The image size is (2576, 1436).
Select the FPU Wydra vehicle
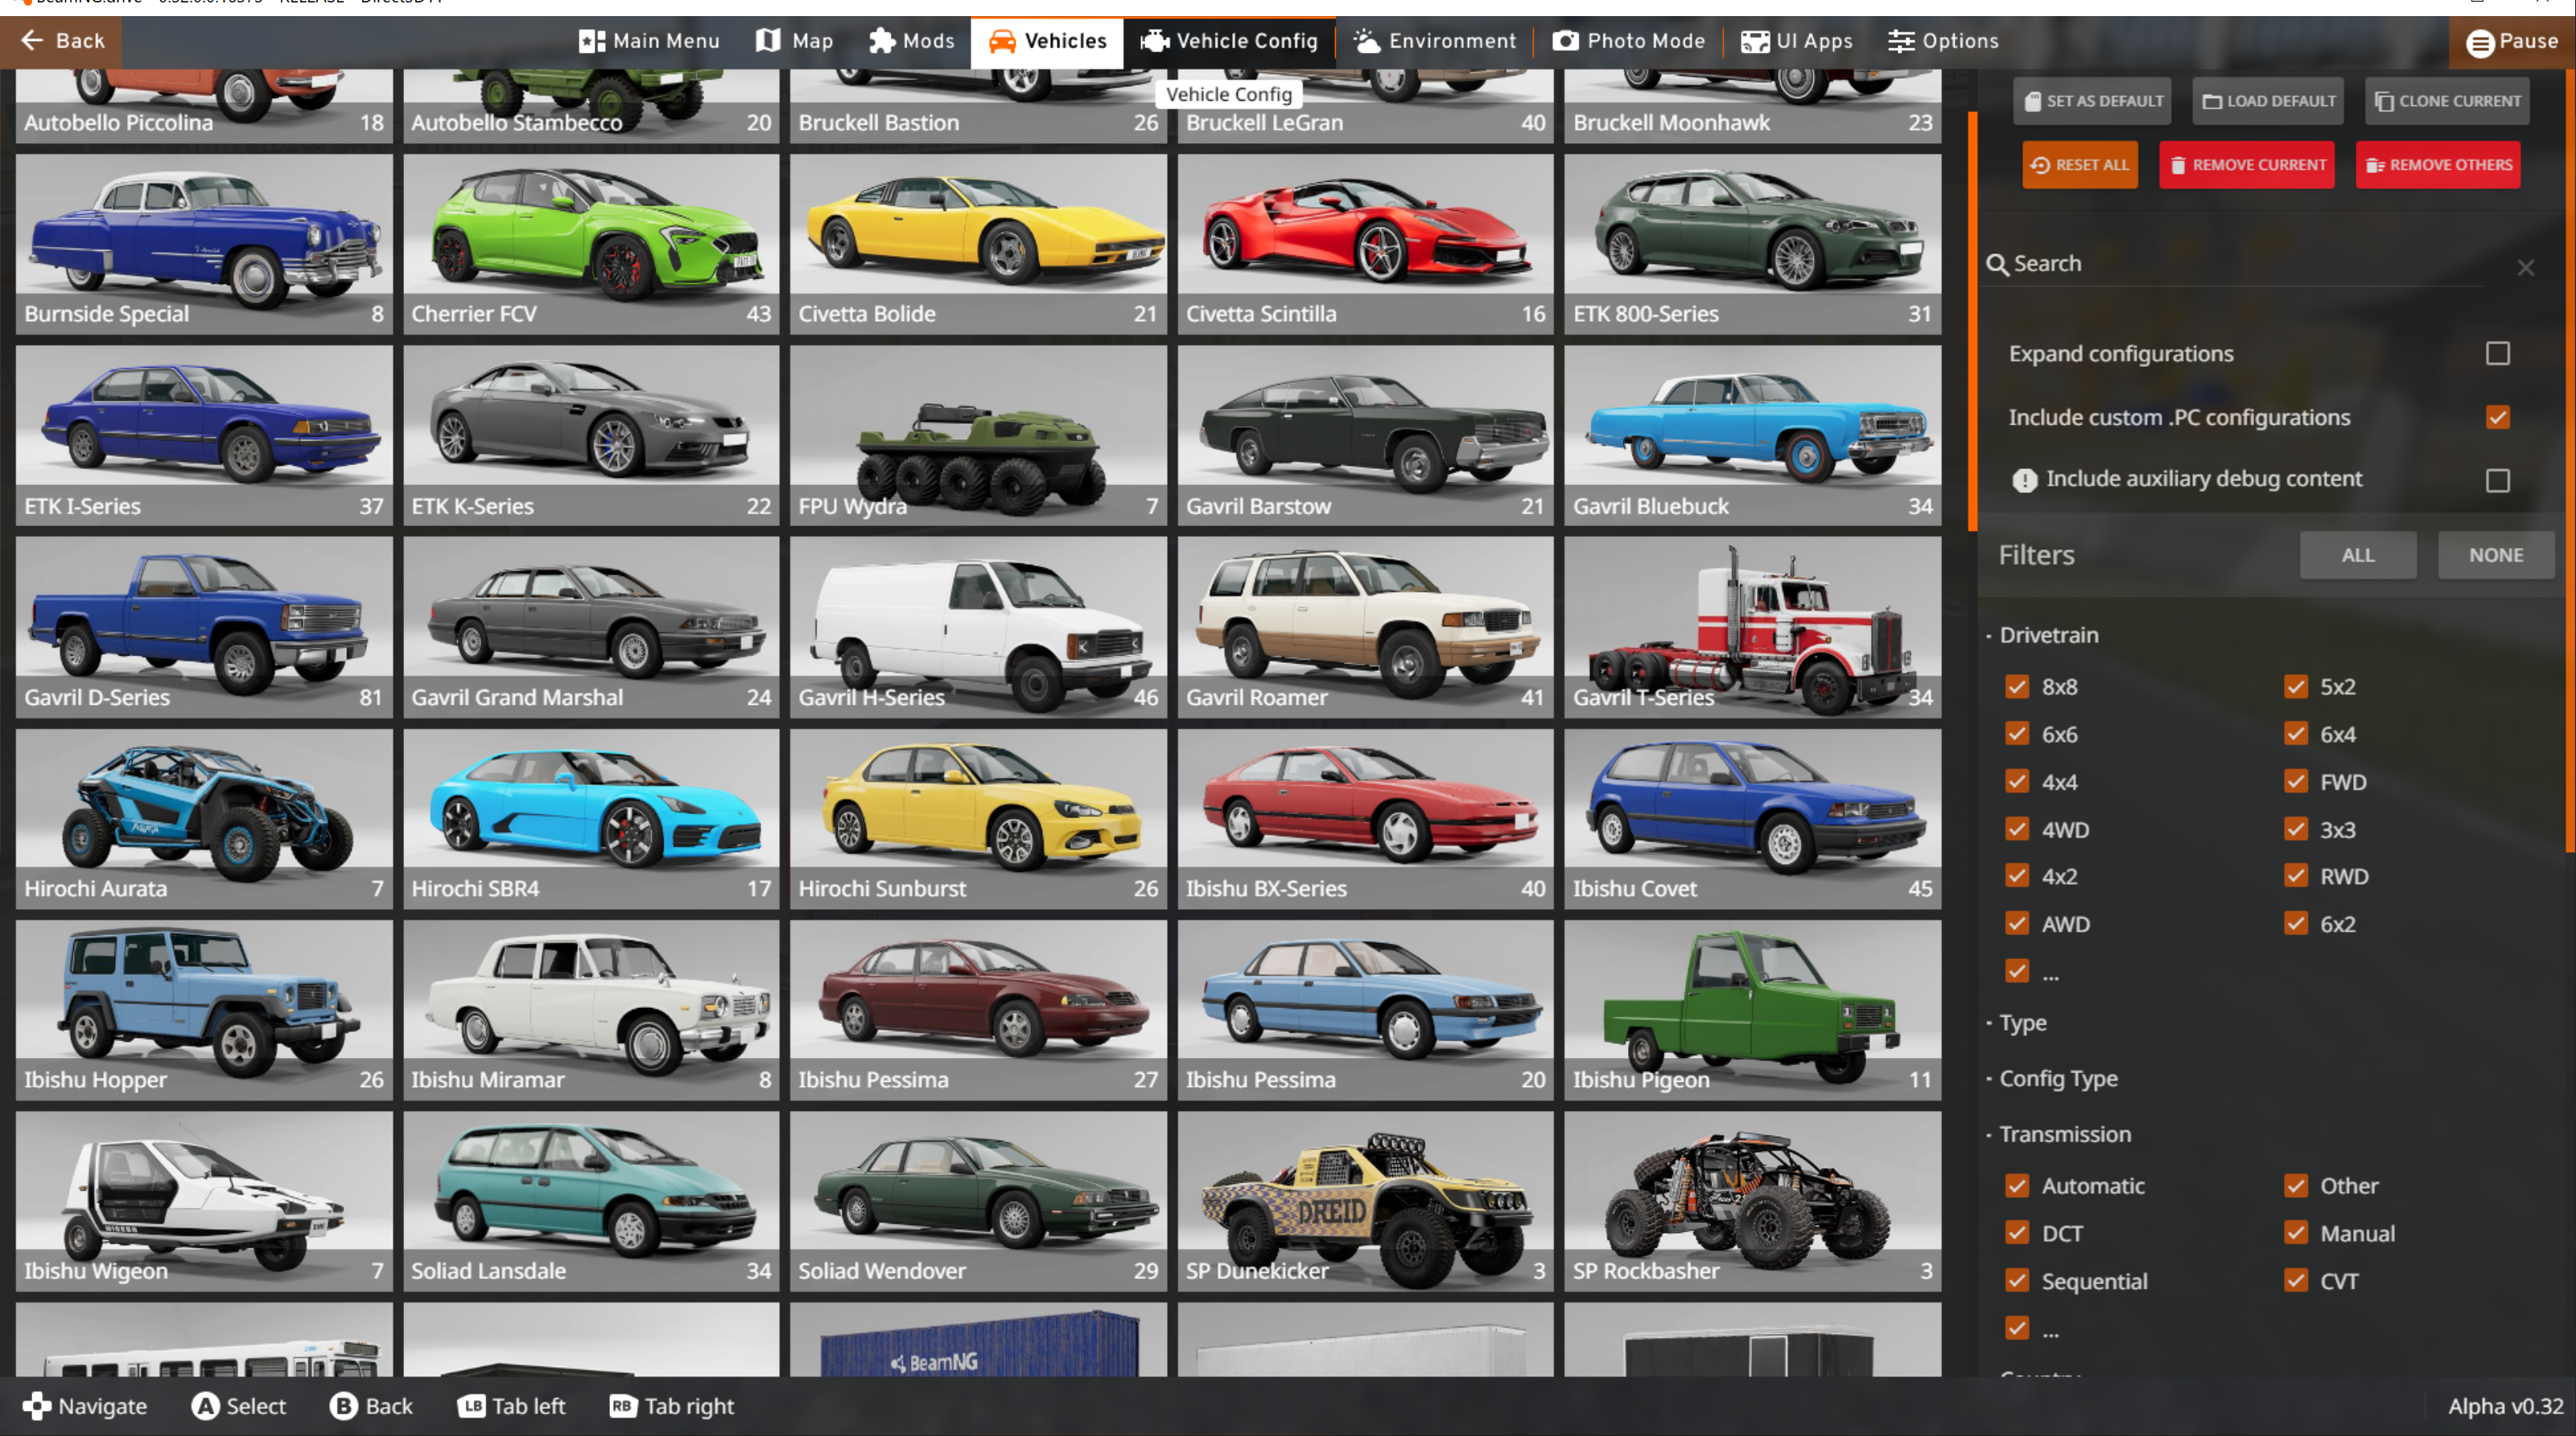pyautogui.click(x=978, y=436)
